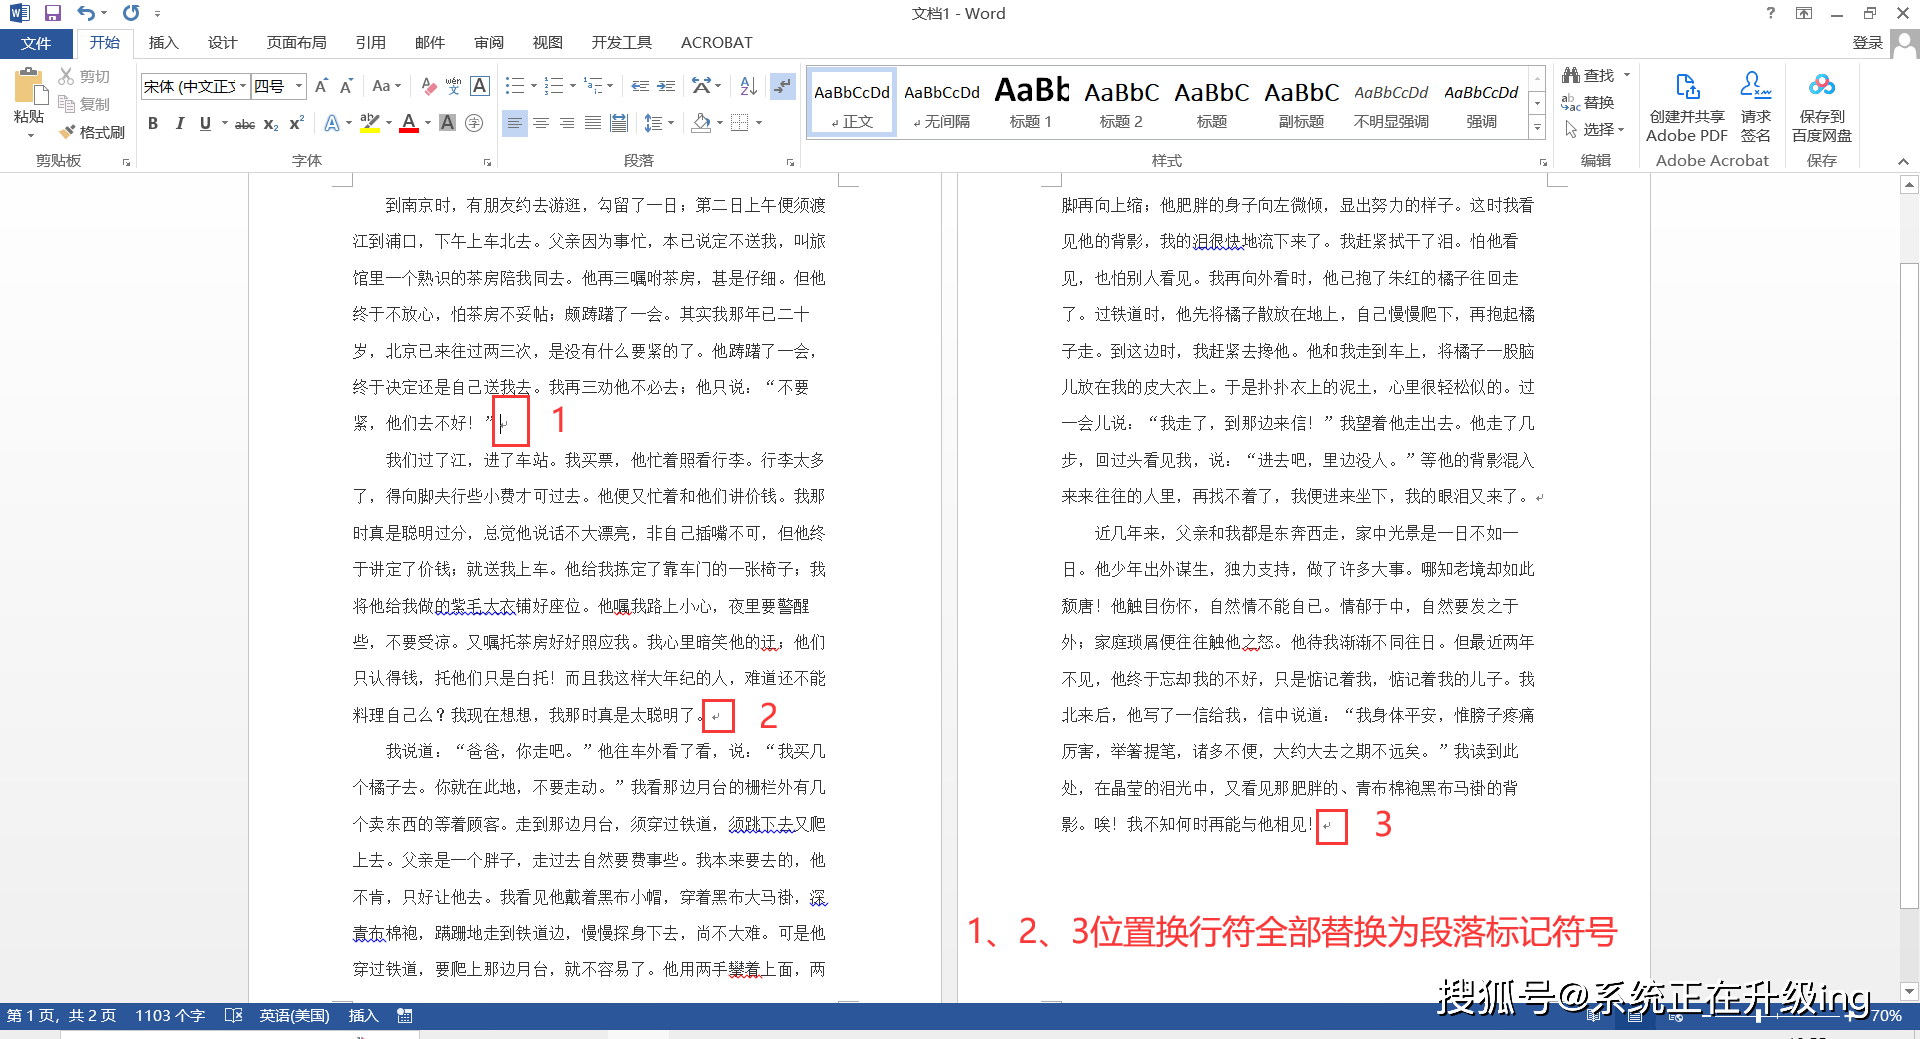Viewport: 1920px width, 1039px height.
Task: Clear all formatting with the eraser icon
Action: 429,87
